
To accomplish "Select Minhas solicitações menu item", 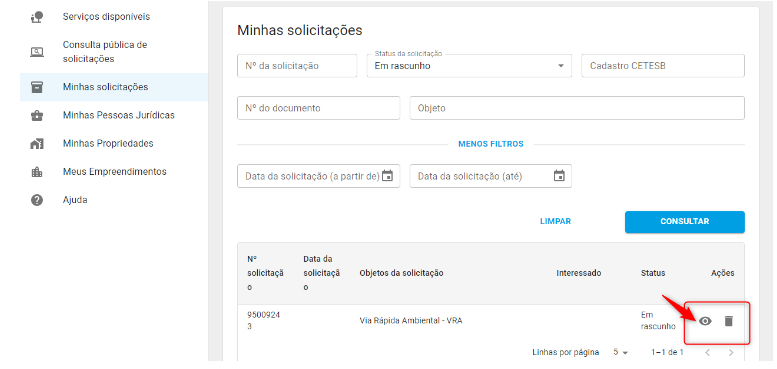I will [x=114, y=87].
